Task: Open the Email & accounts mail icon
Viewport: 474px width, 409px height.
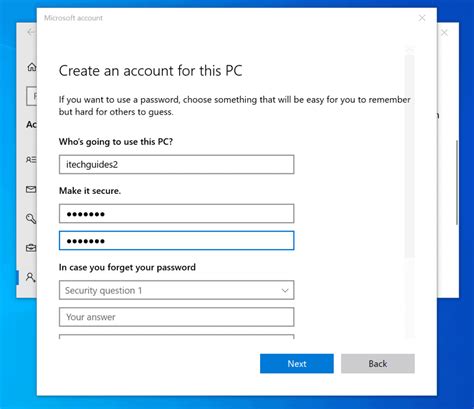Action: (x=31, y=189)
